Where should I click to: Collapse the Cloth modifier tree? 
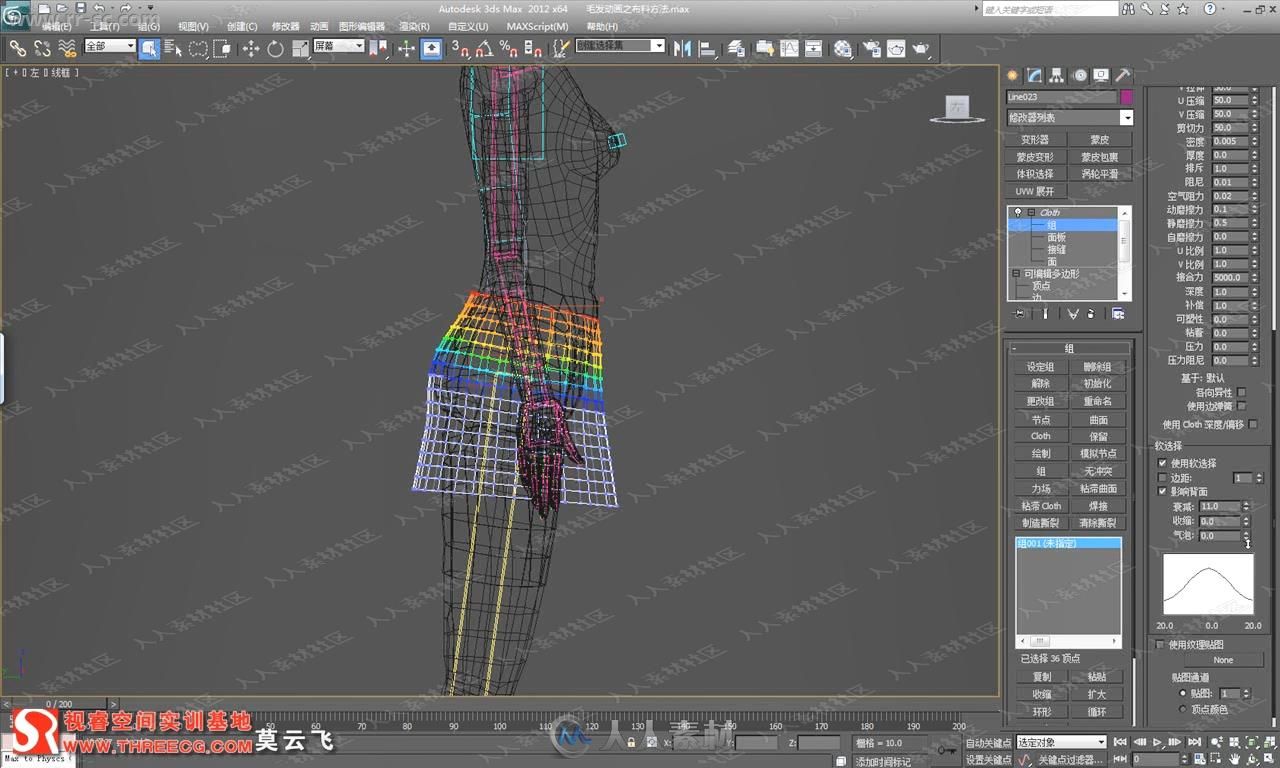pos(1031,212)
